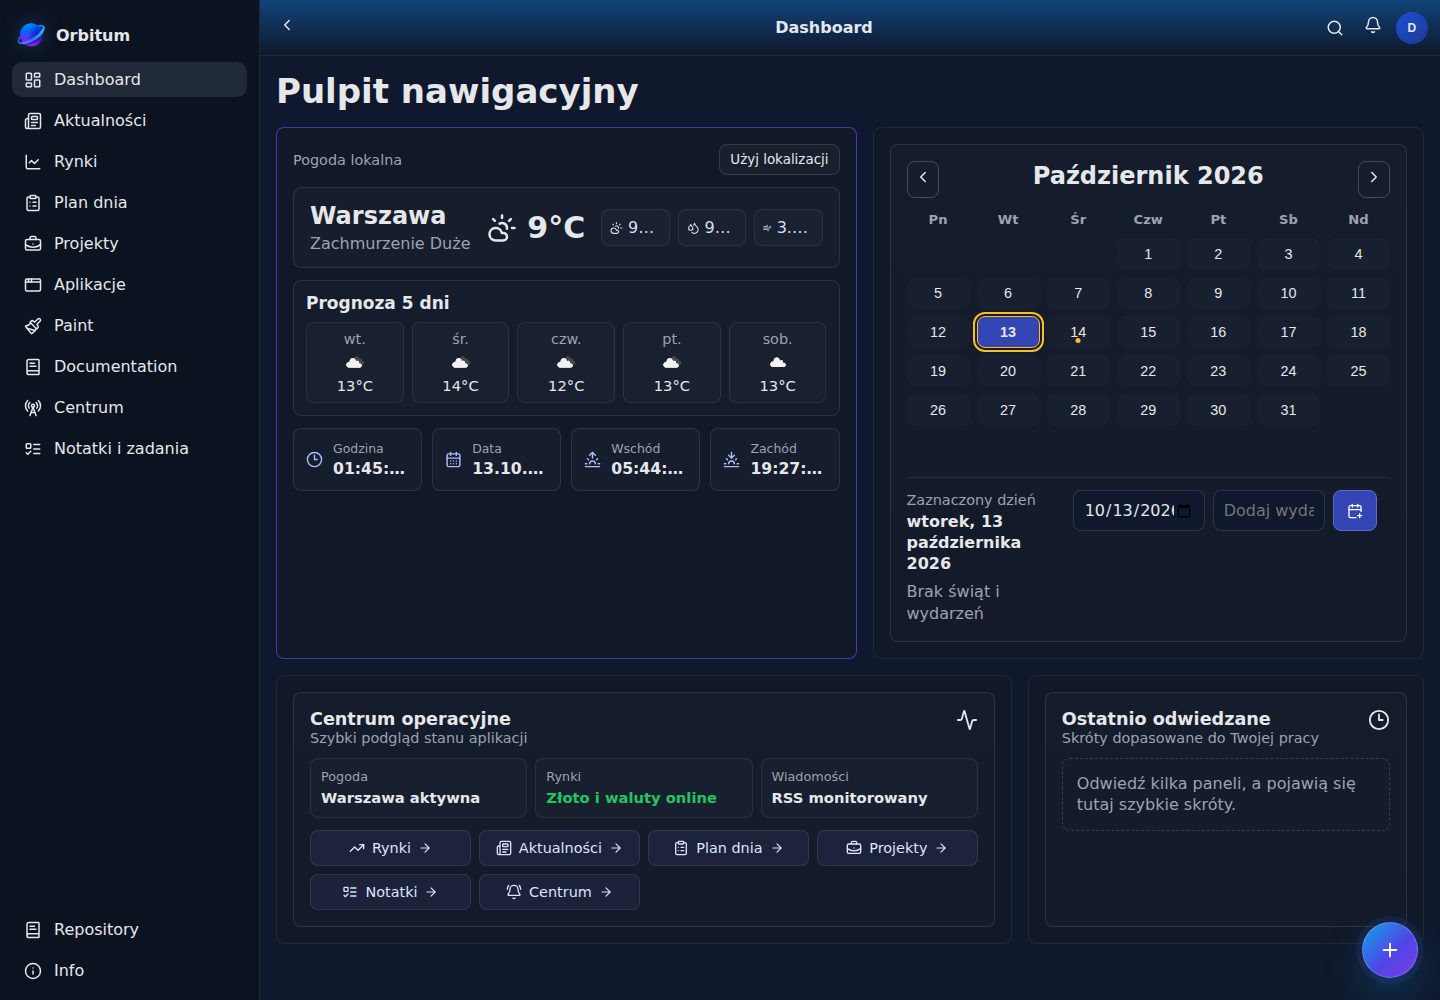Click the cloud icon for sob. forecast
This screenshot has width=1440, height=1000.
[x=777, y=362]
